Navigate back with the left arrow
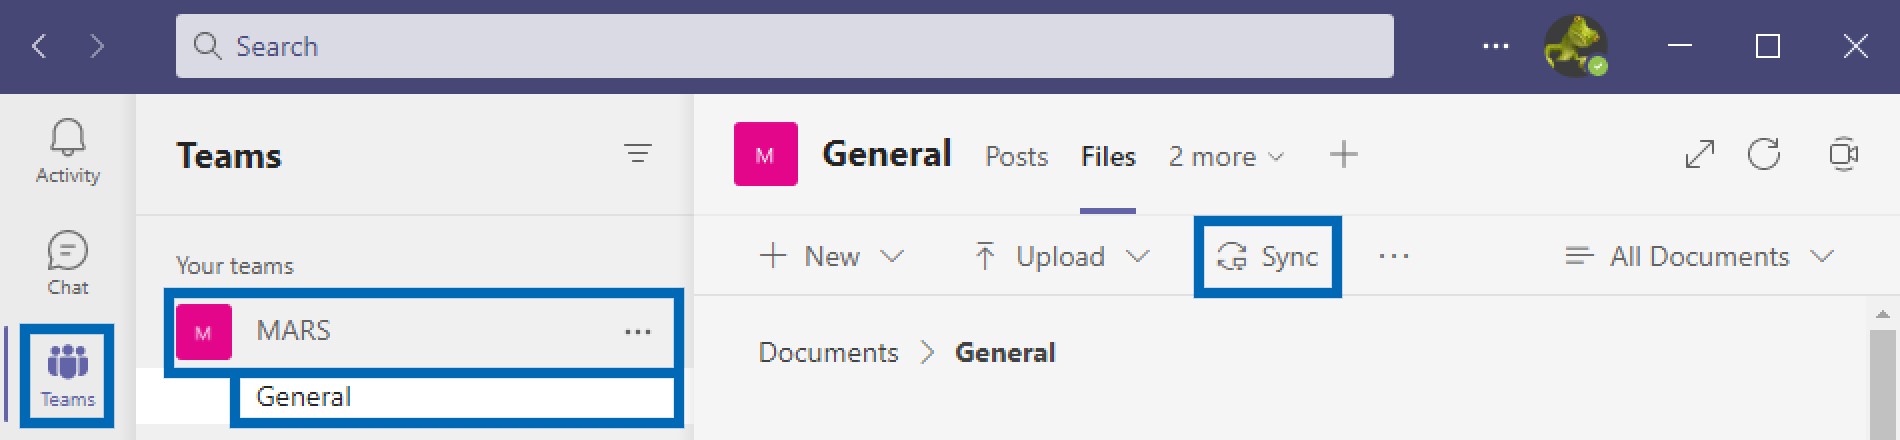 click(x=39, y=46)
